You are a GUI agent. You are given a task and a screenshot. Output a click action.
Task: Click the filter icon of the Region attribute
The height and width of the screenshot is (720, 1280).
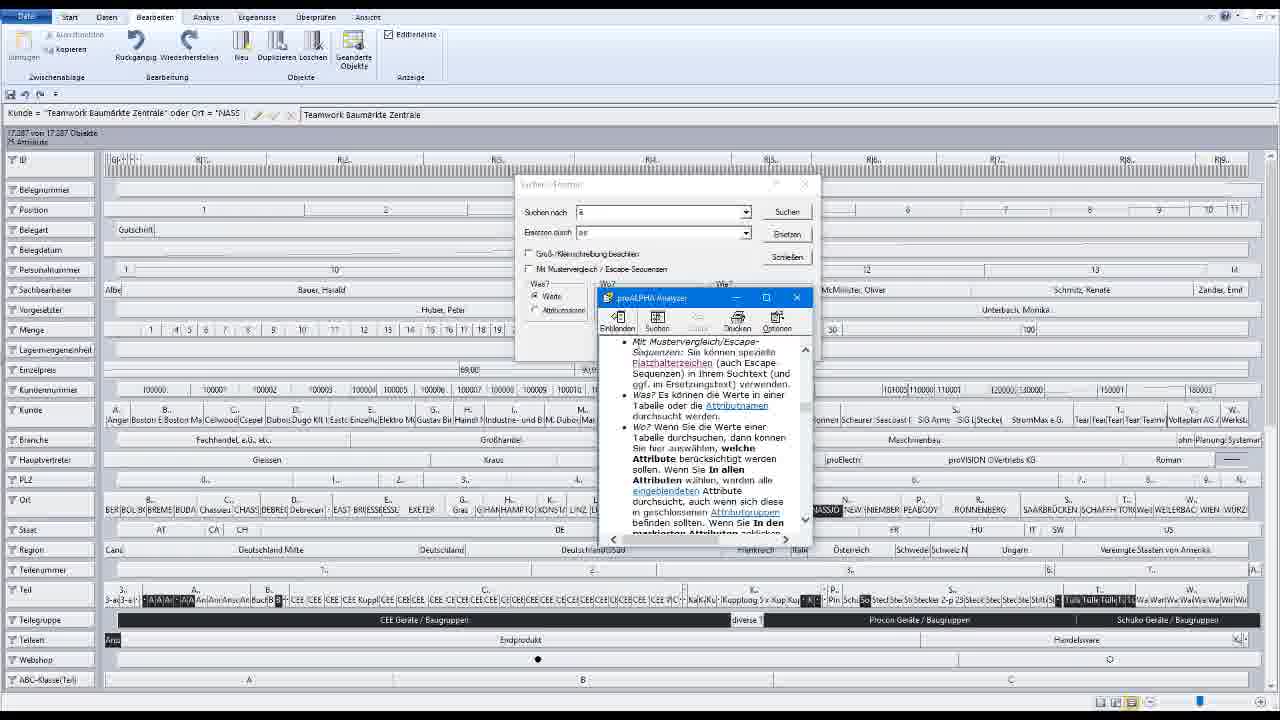(x=12, y=550)
